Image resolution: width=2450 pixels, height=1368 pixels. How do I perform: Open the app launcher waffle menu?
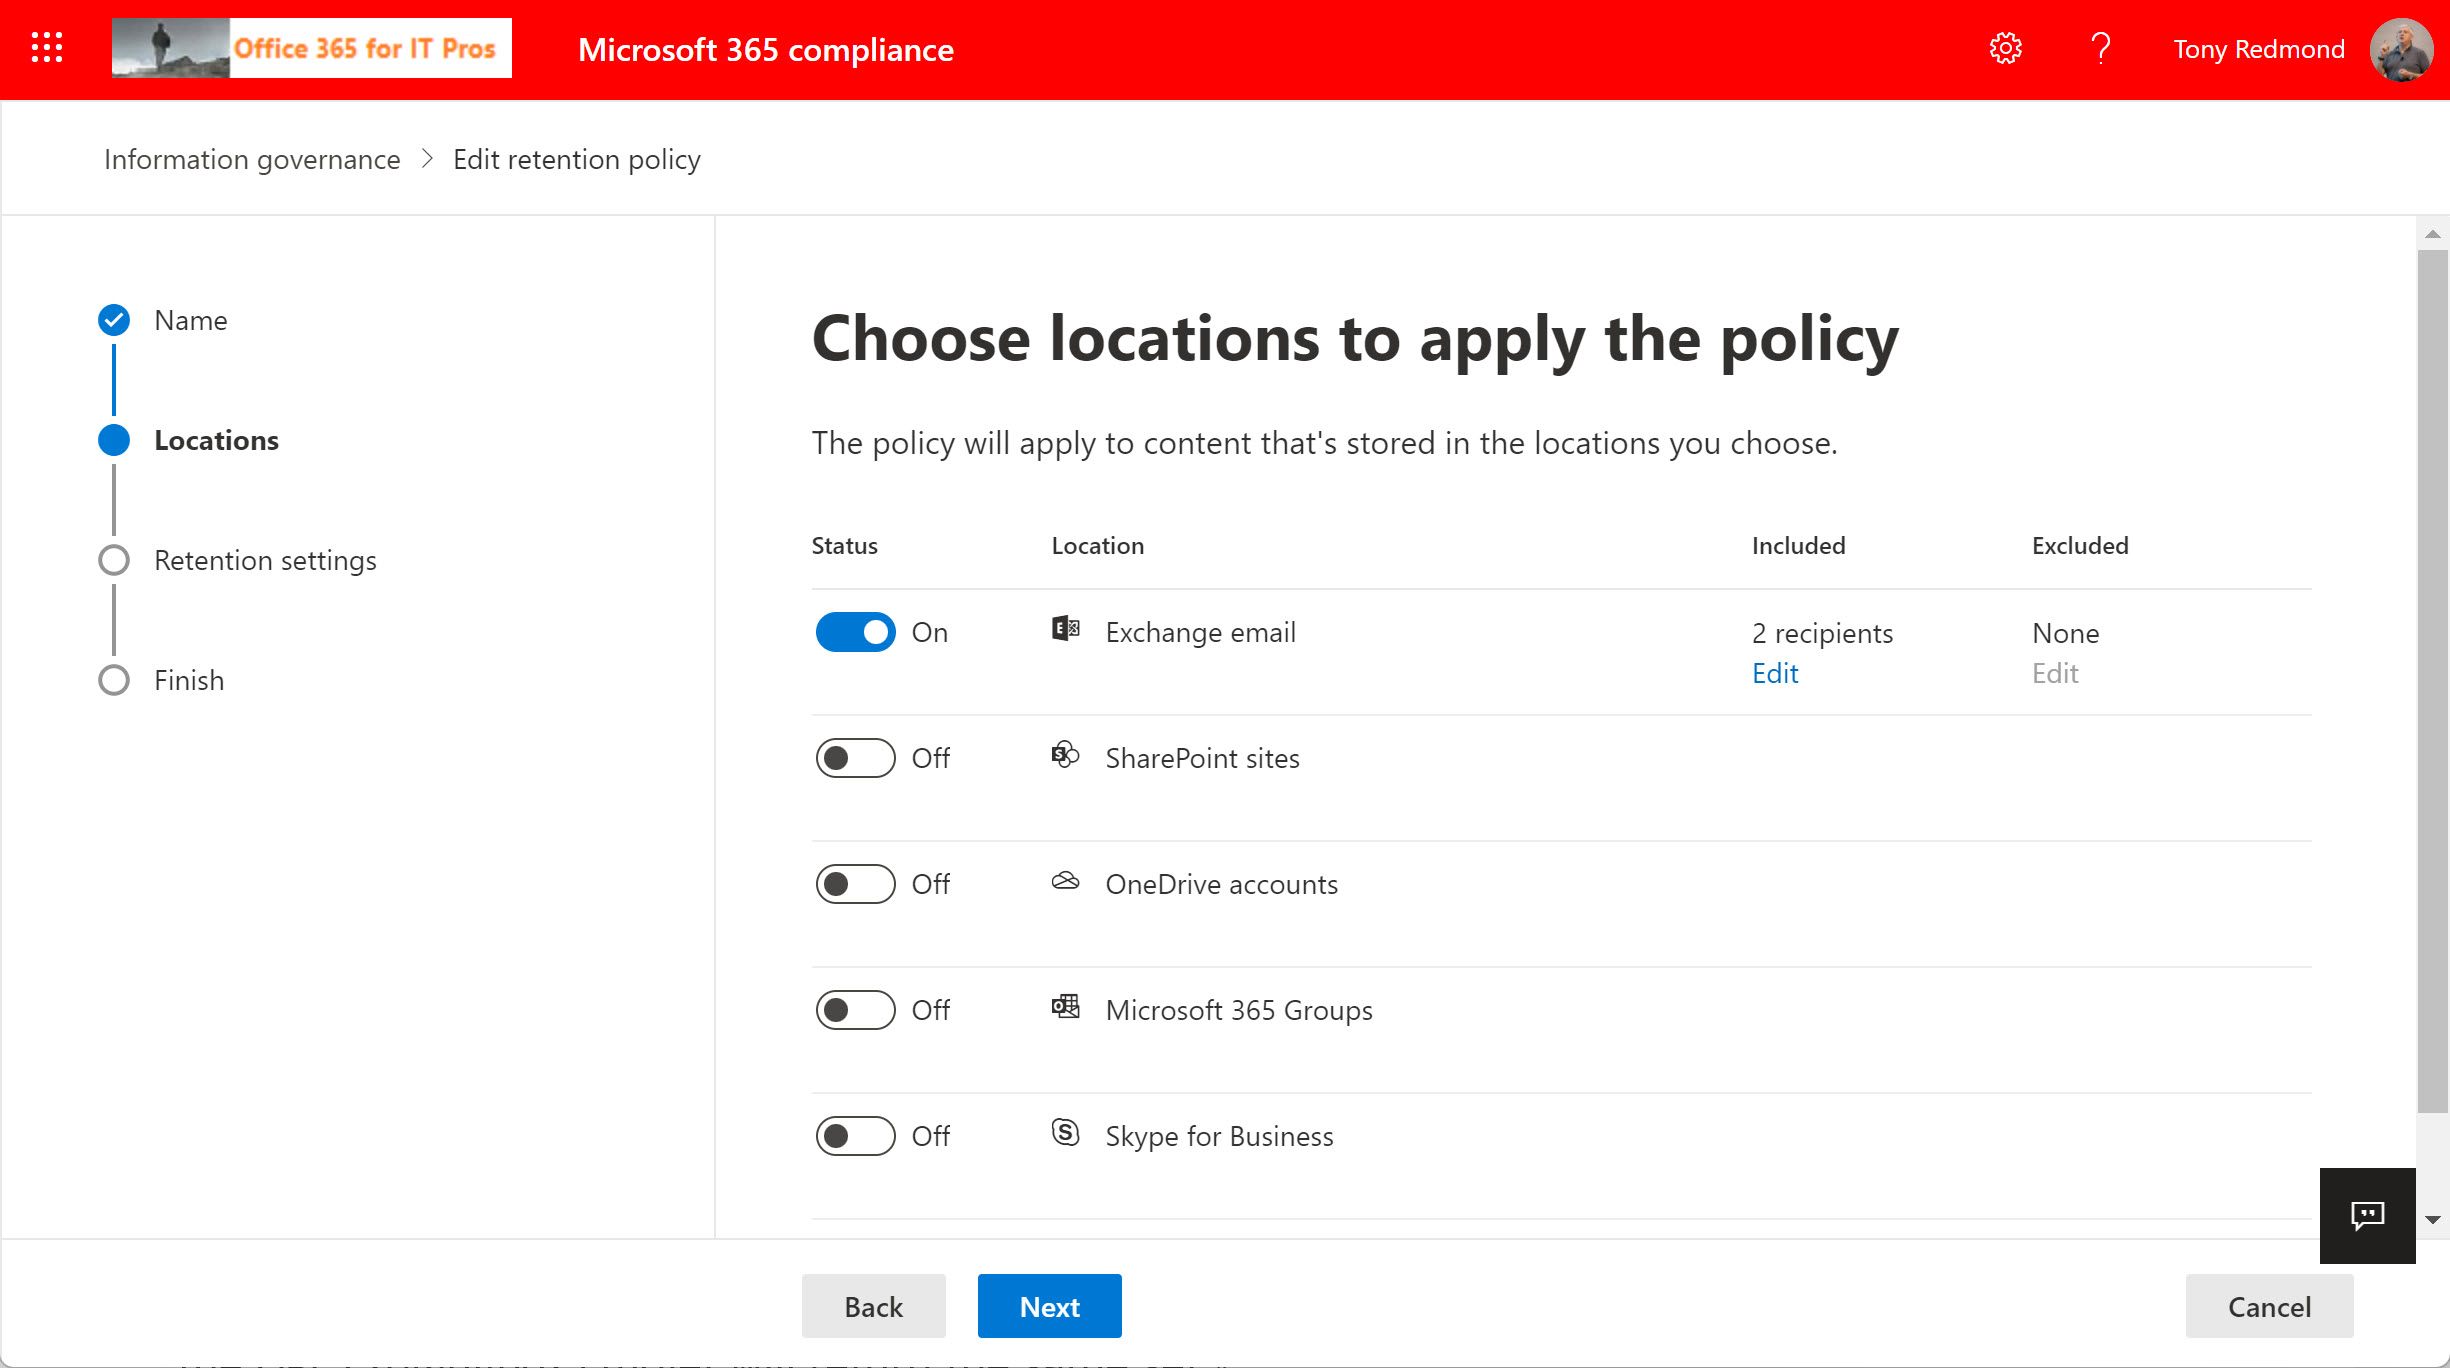pyautogui.click(x=46, y=47)
